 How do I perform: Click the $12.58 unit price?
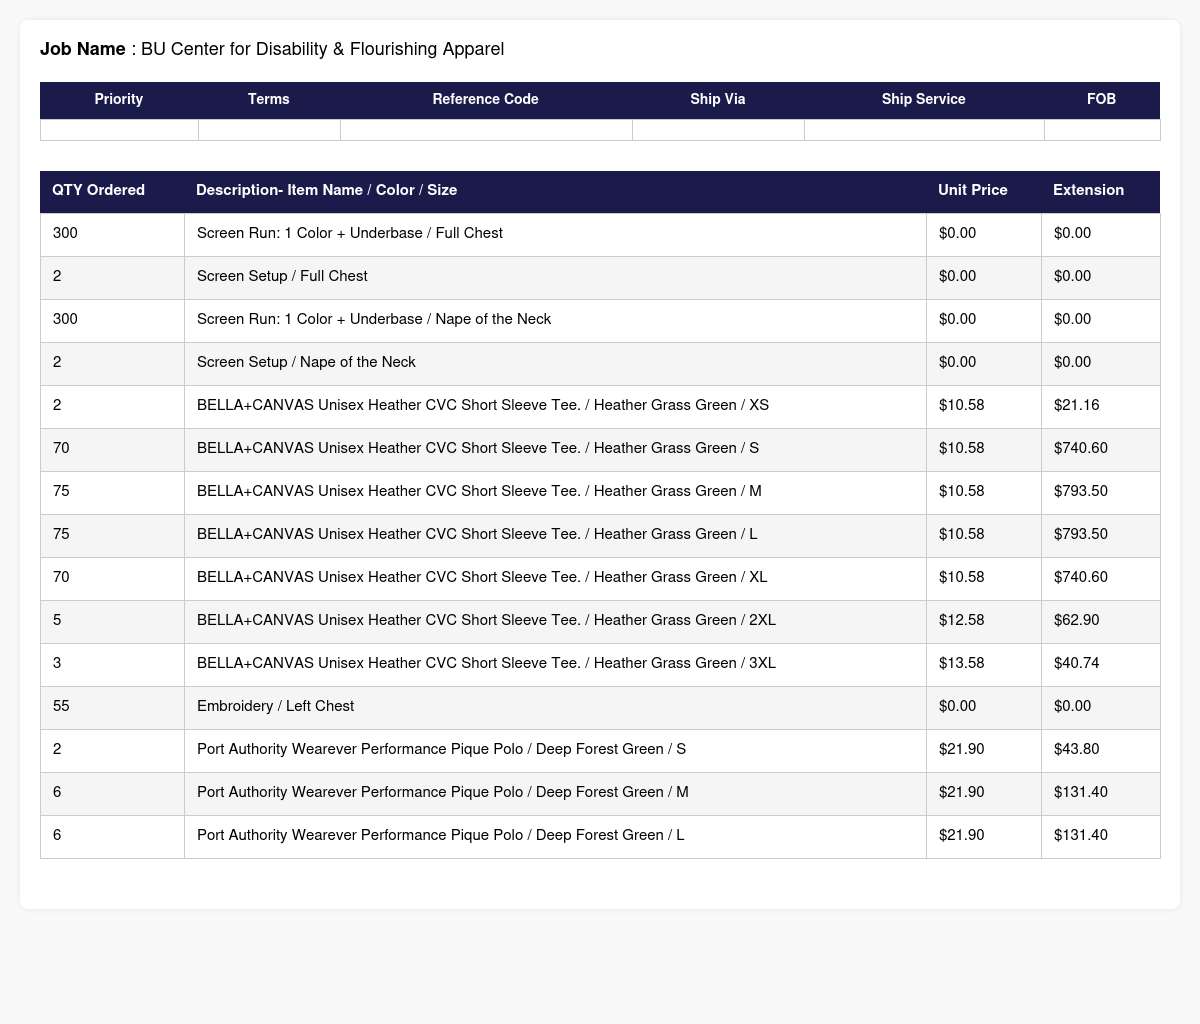click(962, 620)
